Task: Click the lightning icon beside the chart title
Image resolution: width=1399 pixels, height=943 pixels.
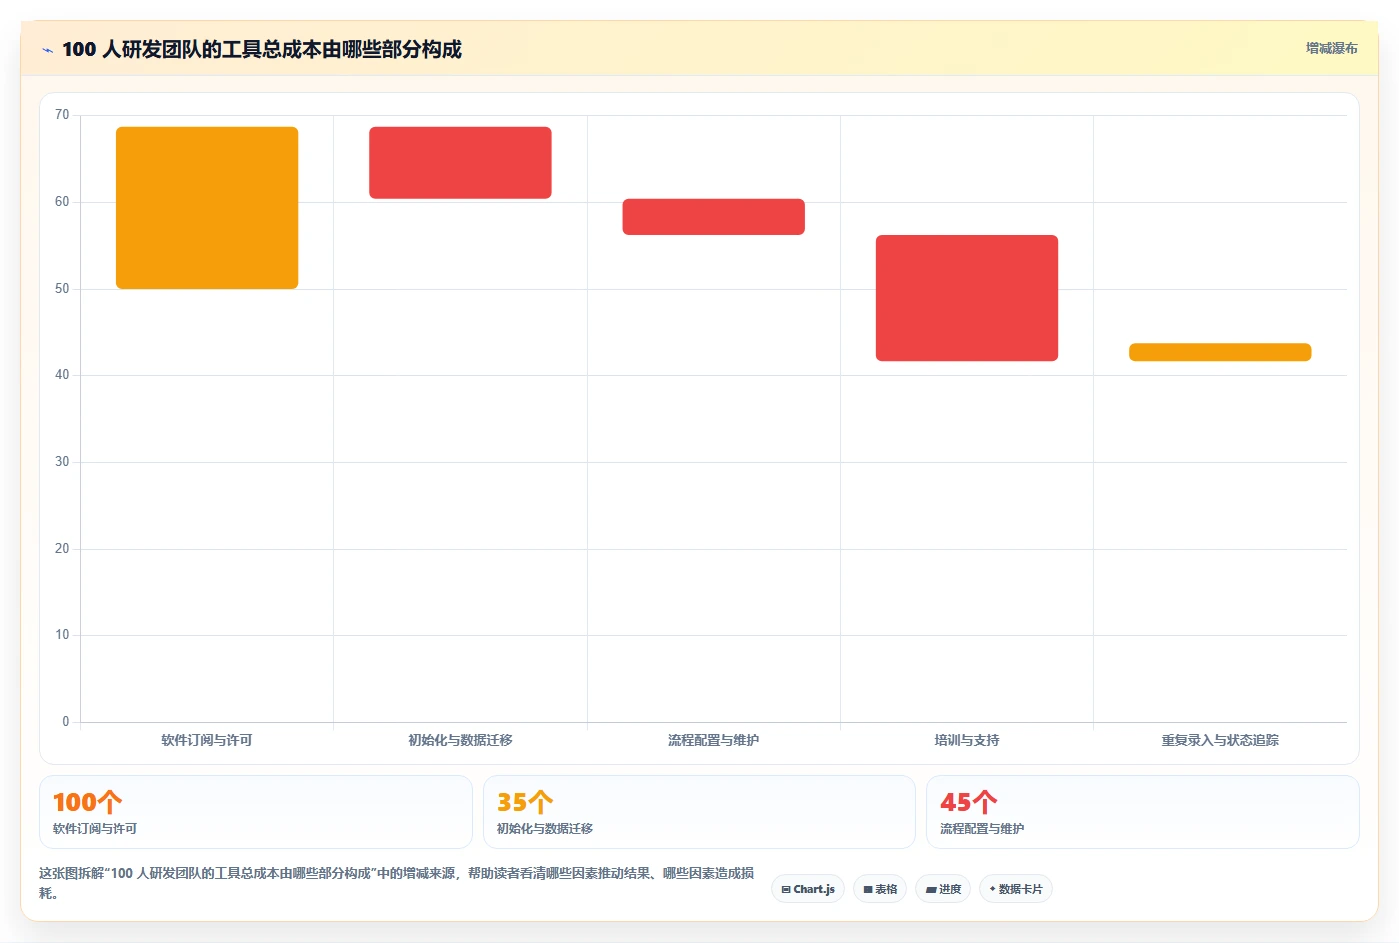Action: (47, 50)
